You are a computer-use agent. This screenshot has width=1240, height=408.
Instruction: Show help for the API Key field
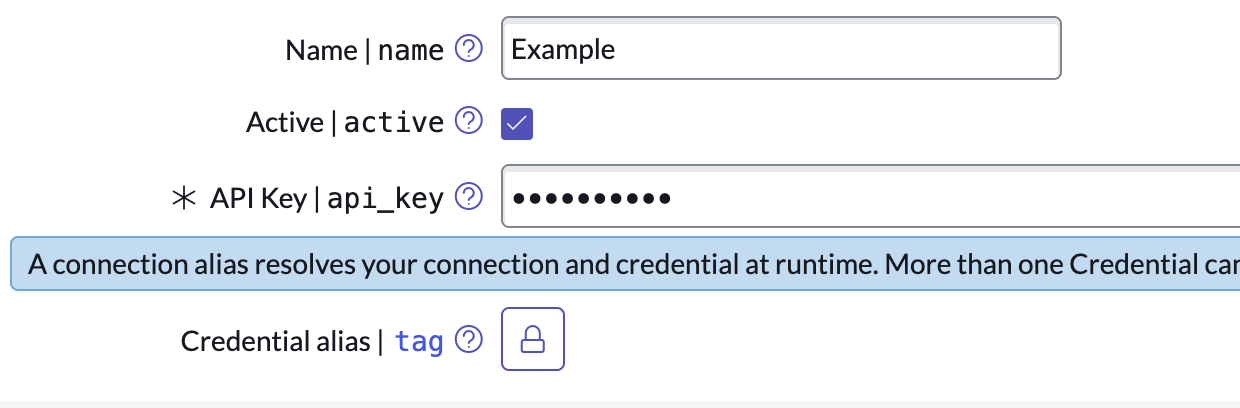click(468, 198)
